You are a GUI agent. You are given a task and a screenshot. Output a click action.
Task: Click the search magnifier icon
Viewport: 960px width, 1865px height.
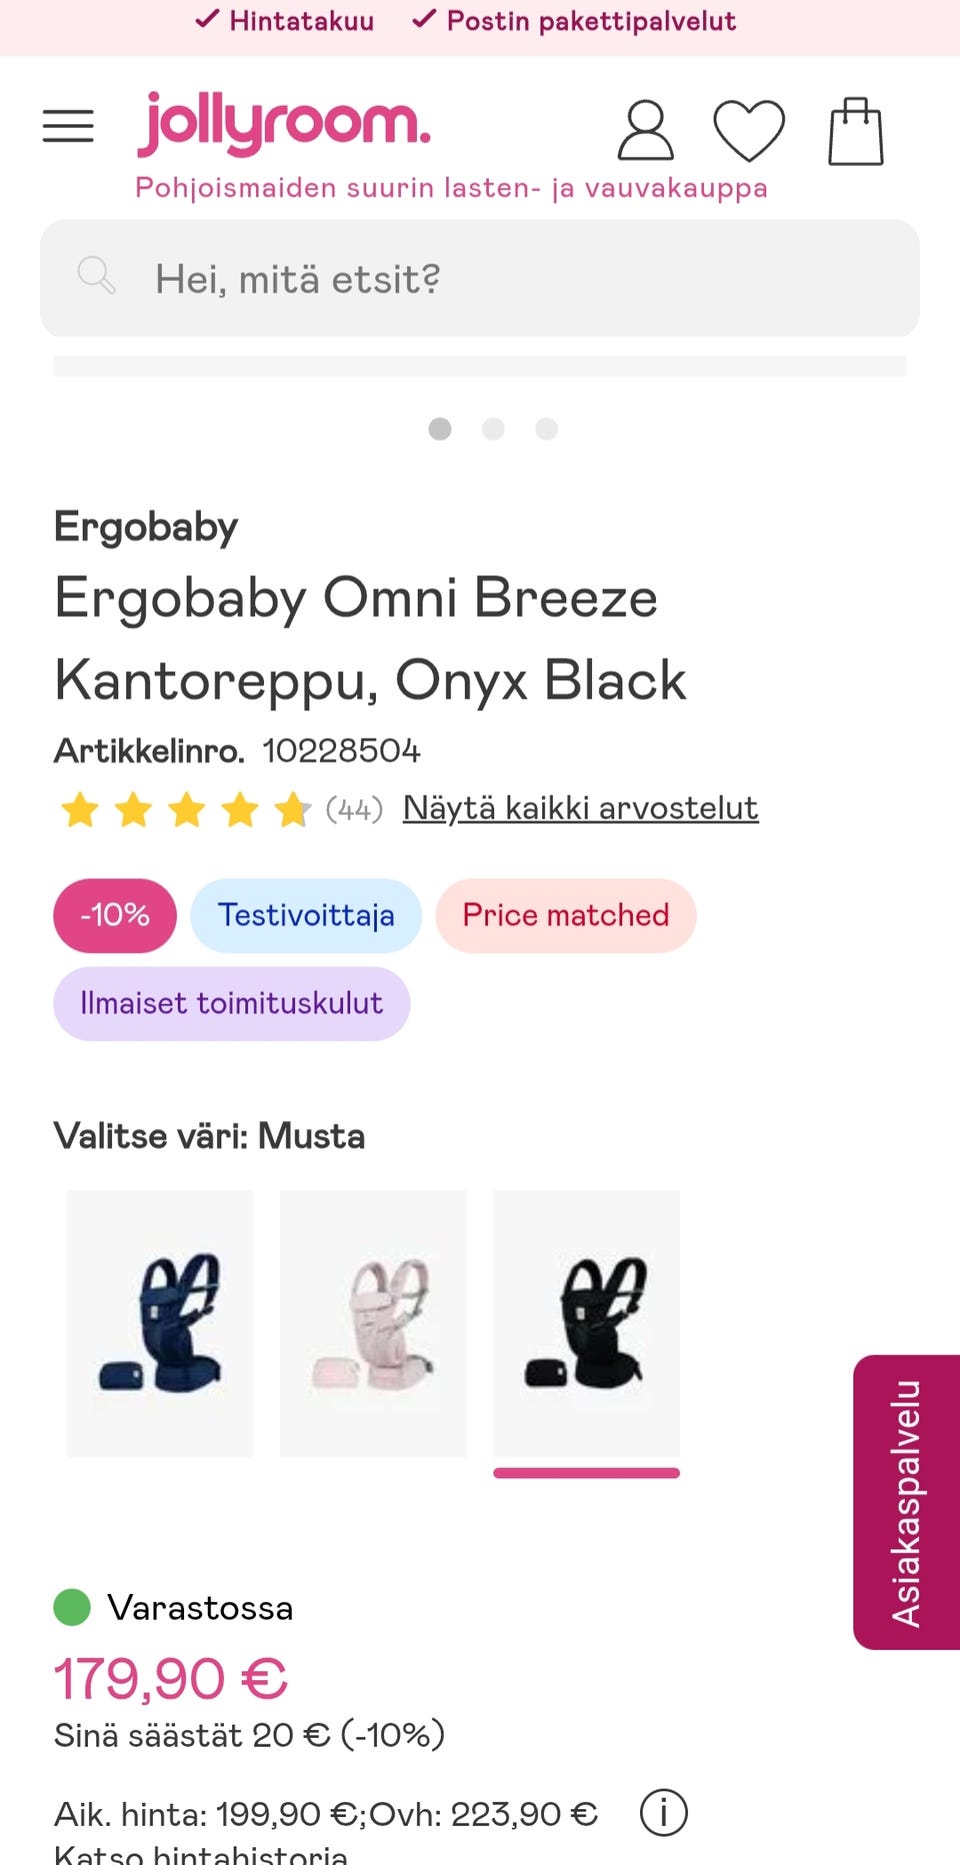(x=97, y=275)
